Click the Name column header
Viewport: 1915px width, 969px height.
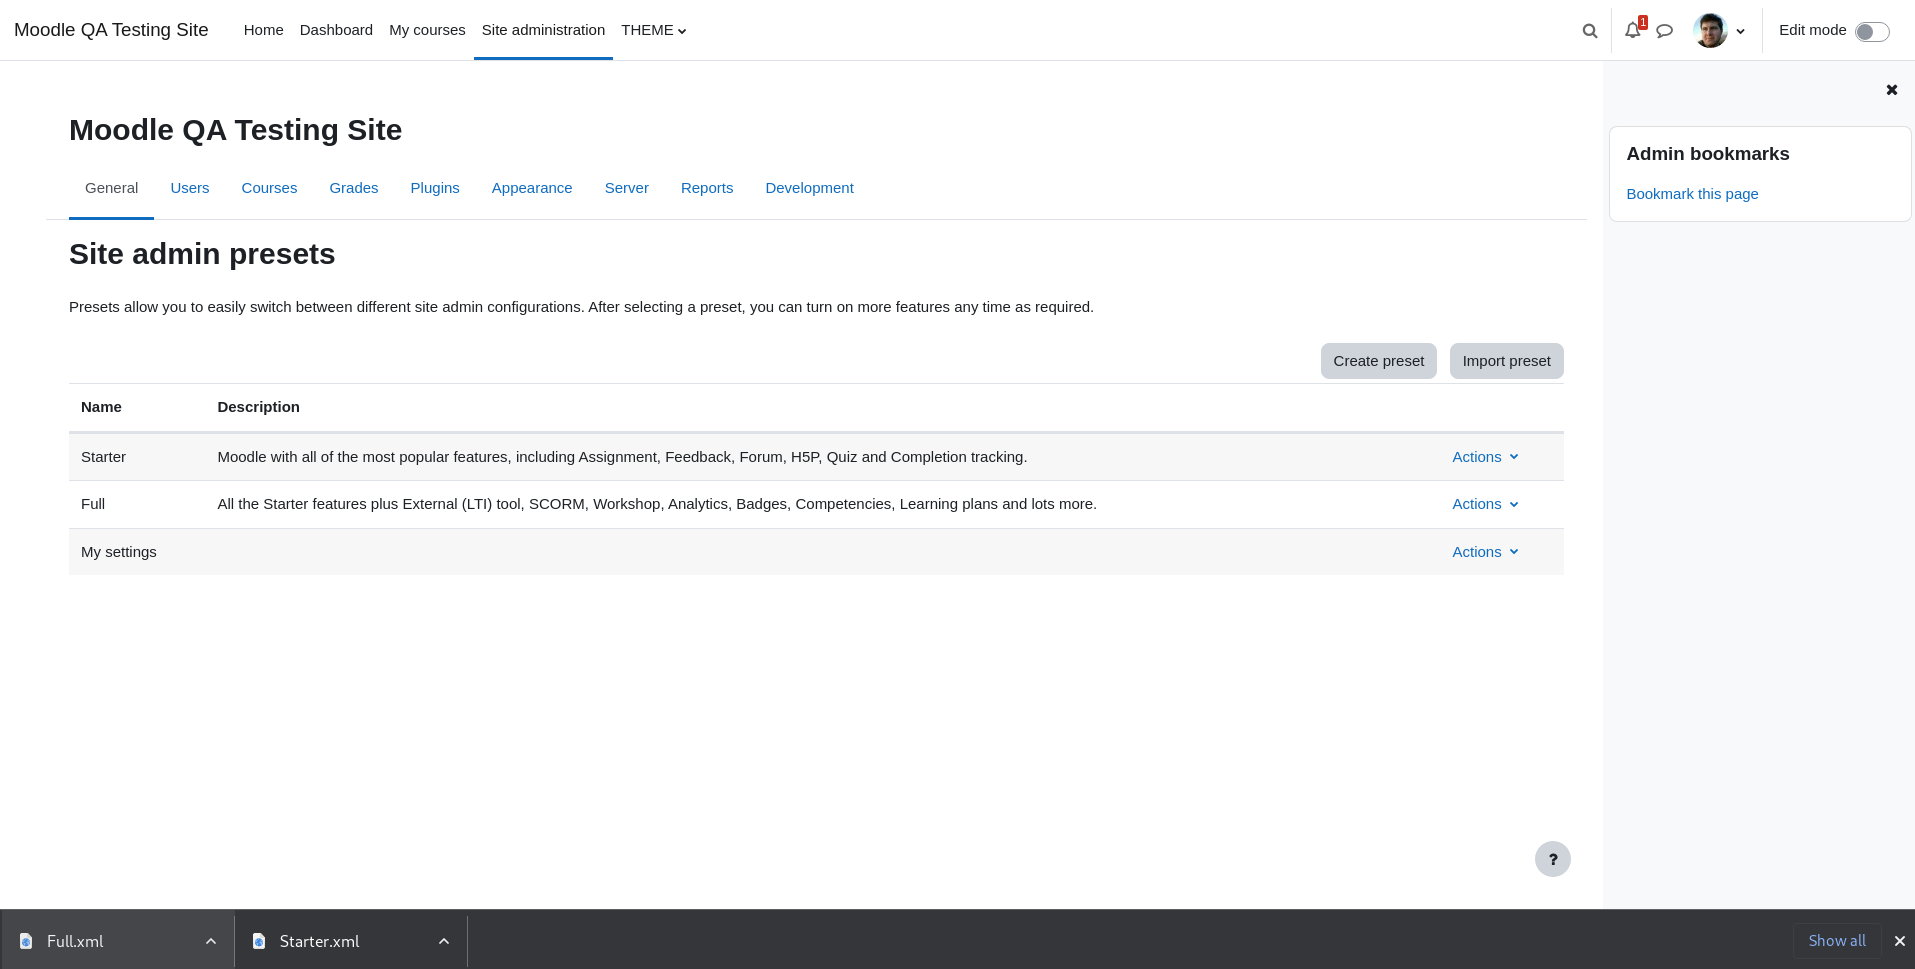click(101, 407)
